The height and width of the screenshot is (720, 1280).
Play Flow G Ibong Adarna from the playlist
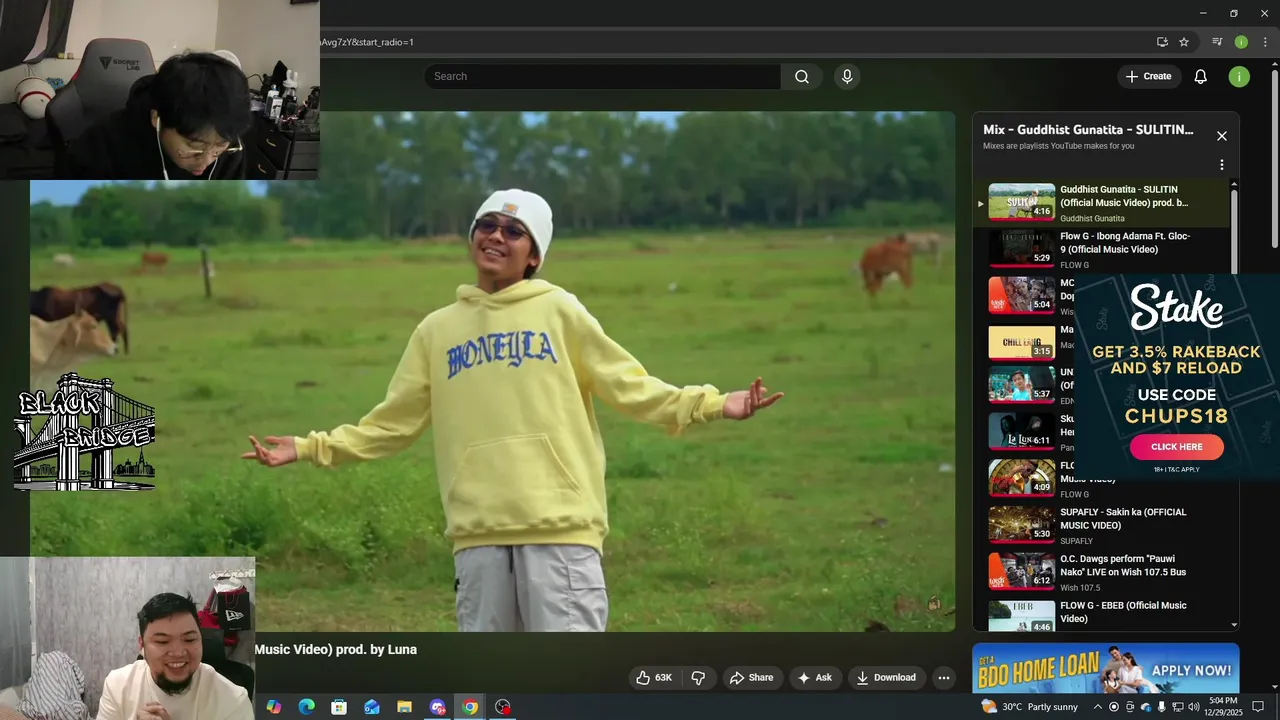tap(1125, 243)
